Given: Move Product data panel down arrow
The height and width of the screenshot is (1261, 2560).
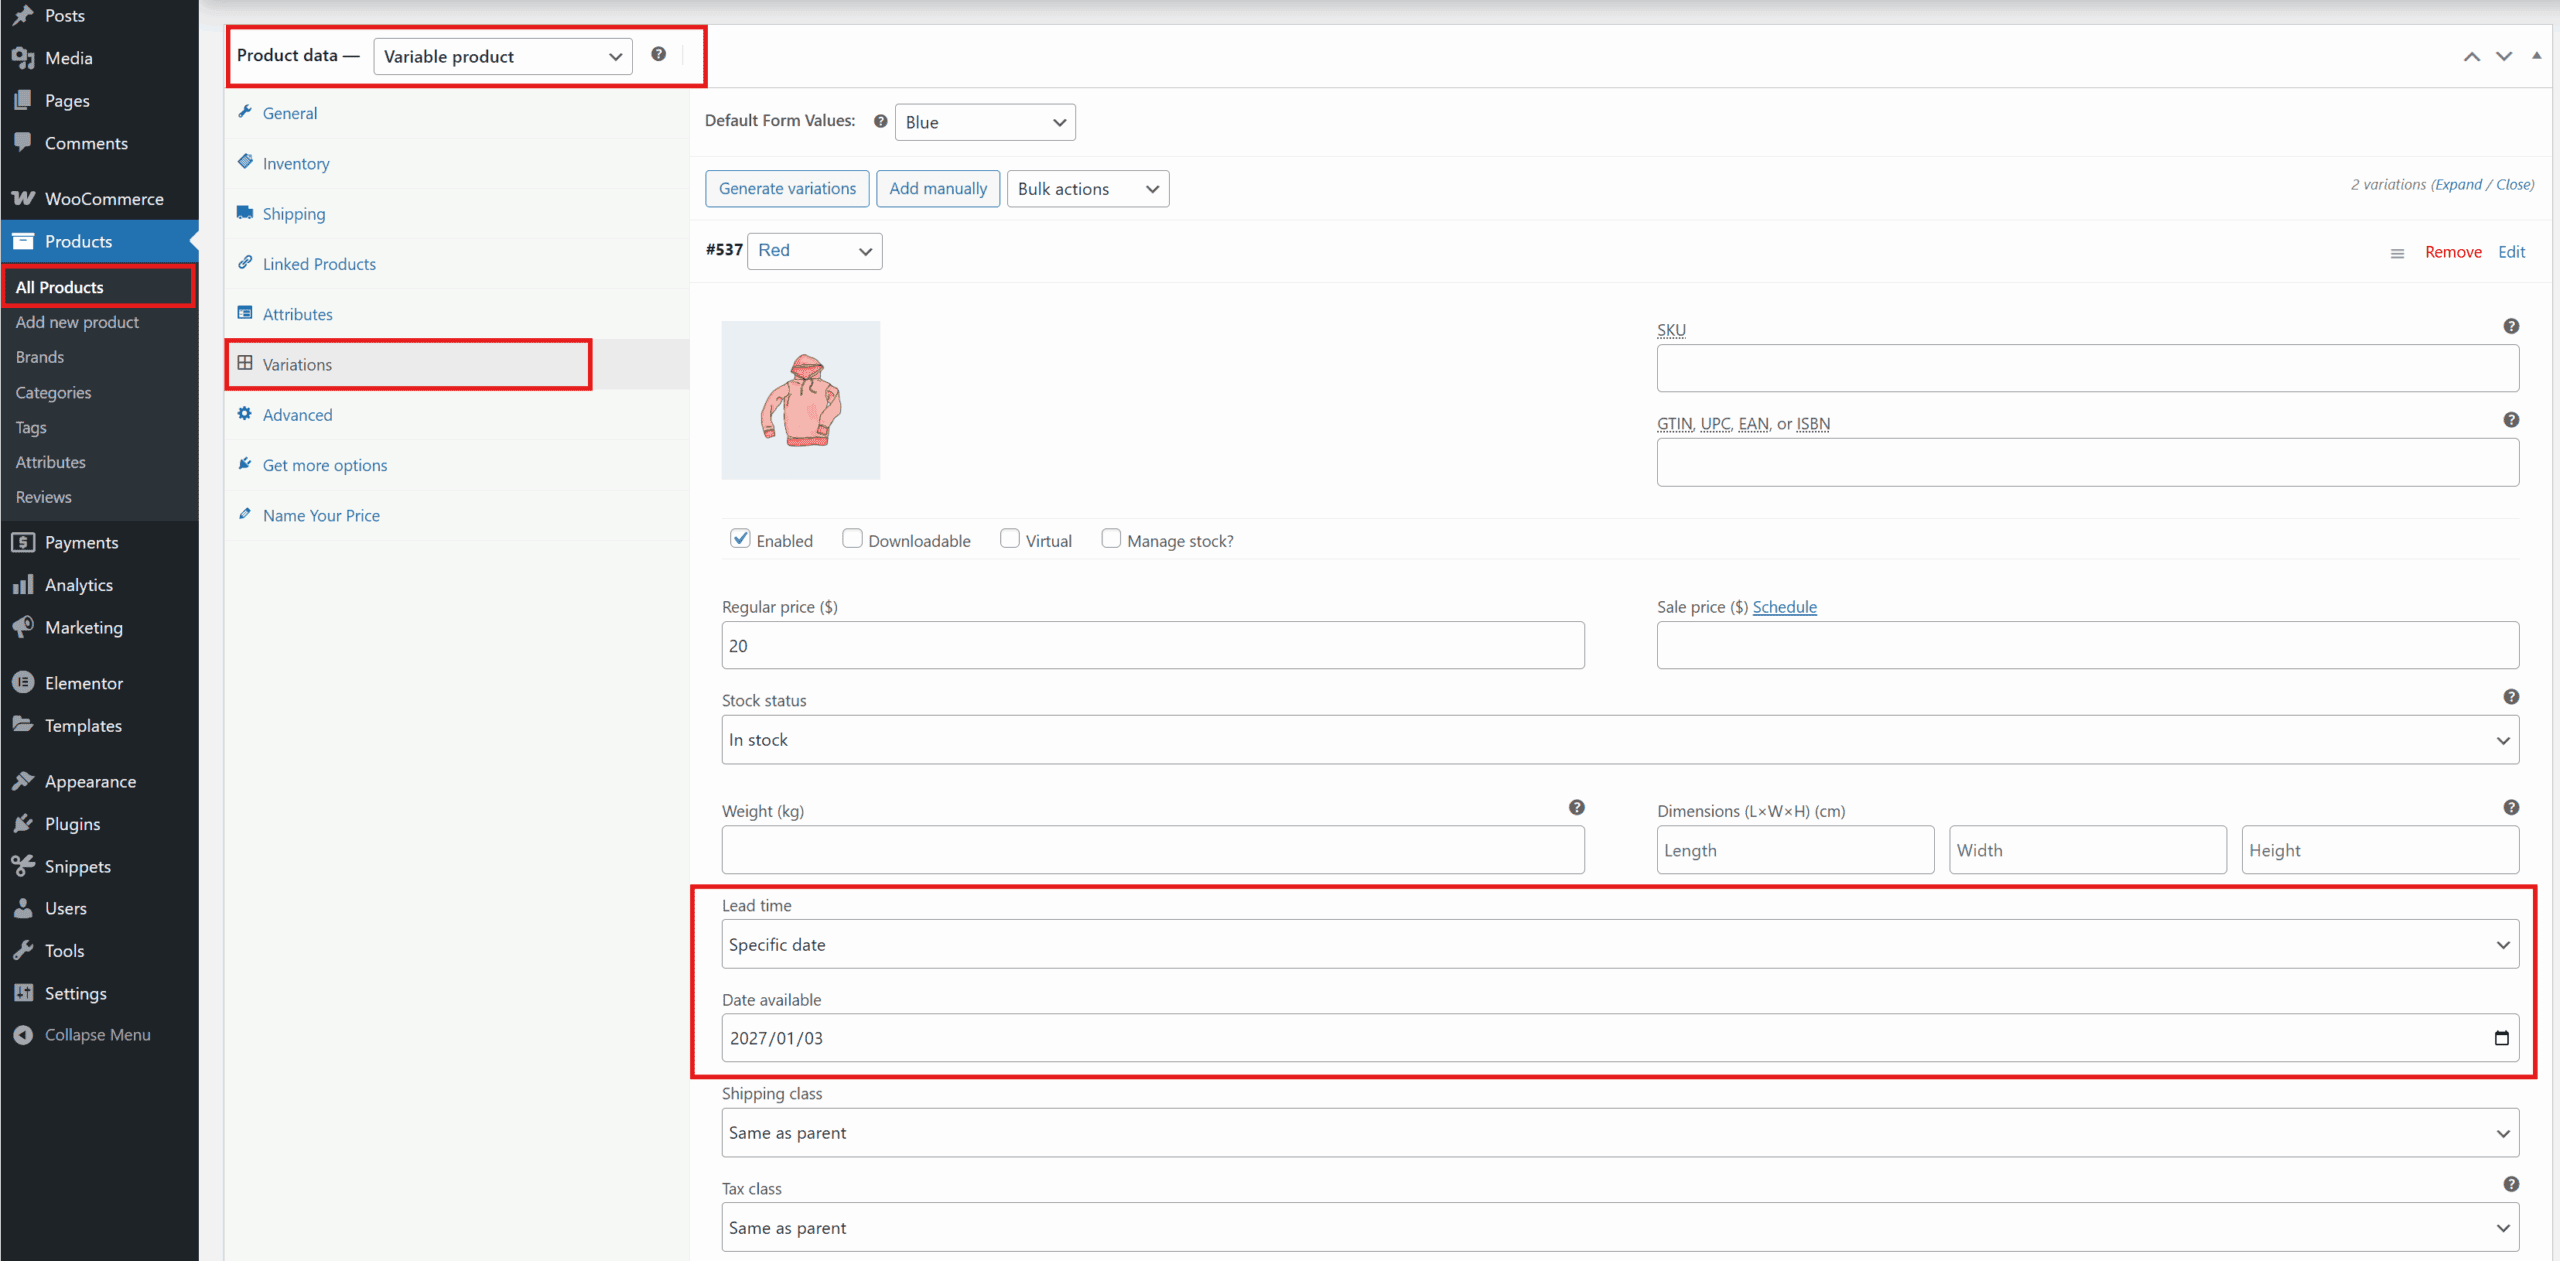Looking at the screenshot, I should point(2503,56).
